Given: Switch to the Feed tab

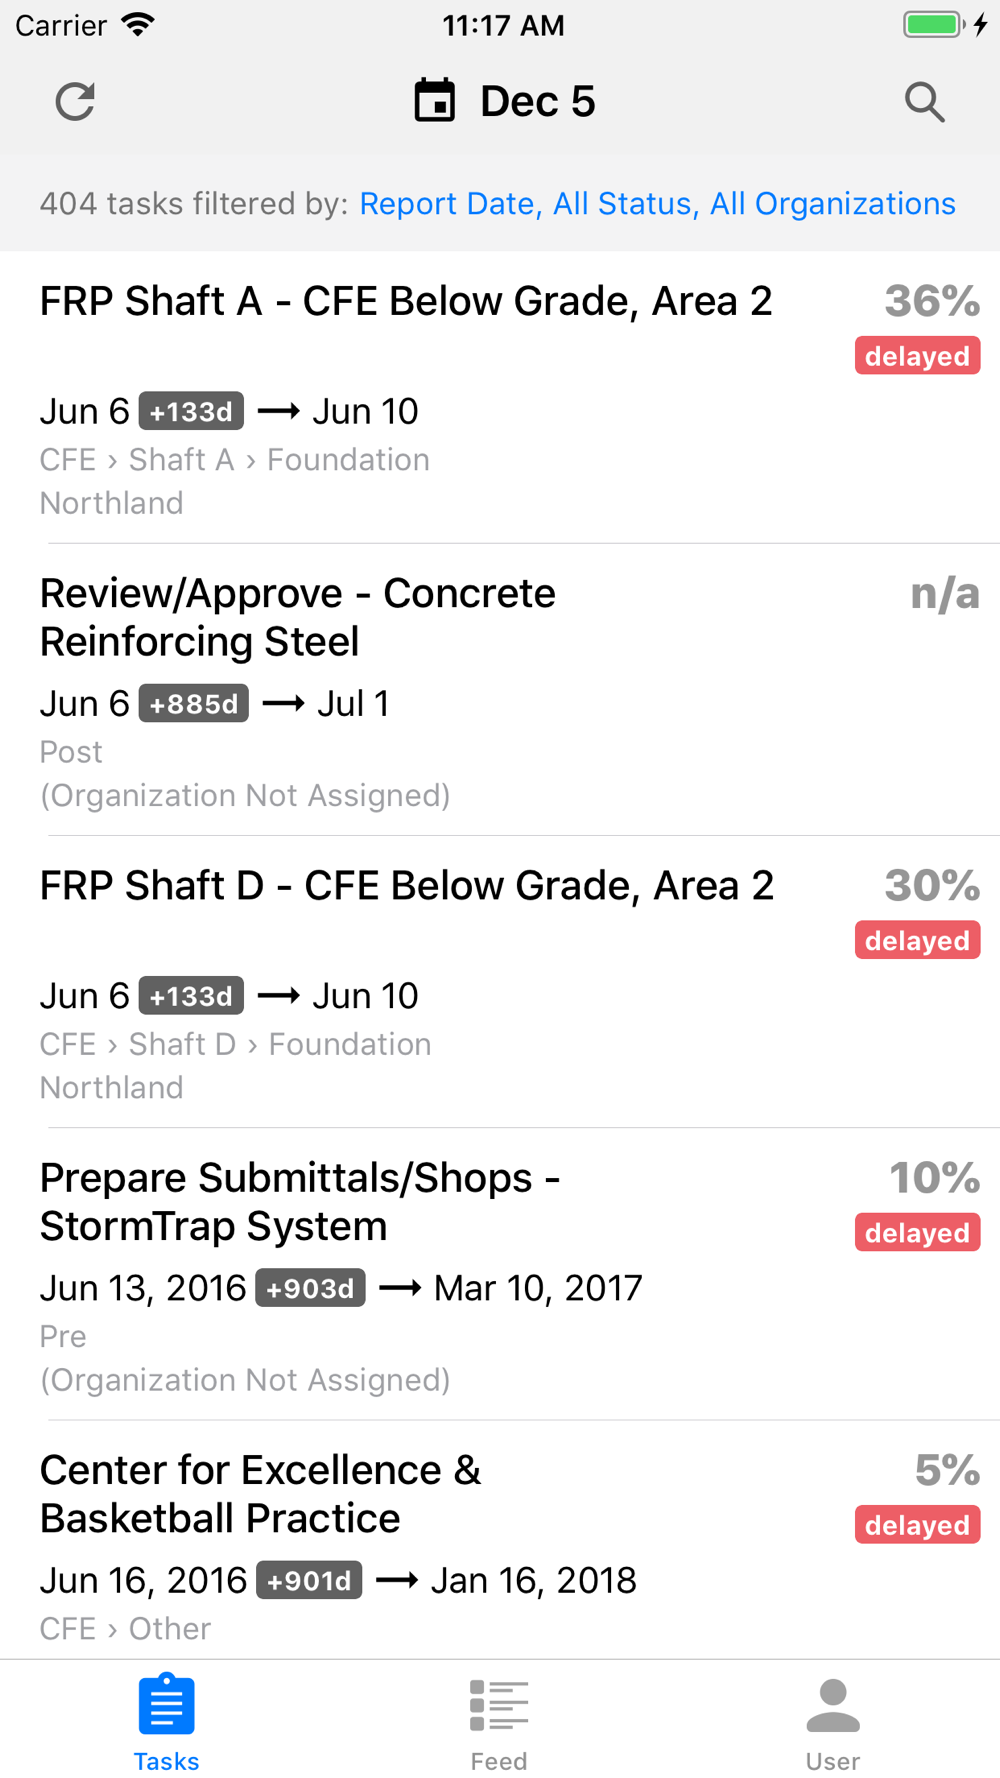Looking at the screenshot, I should [499, 1721].
